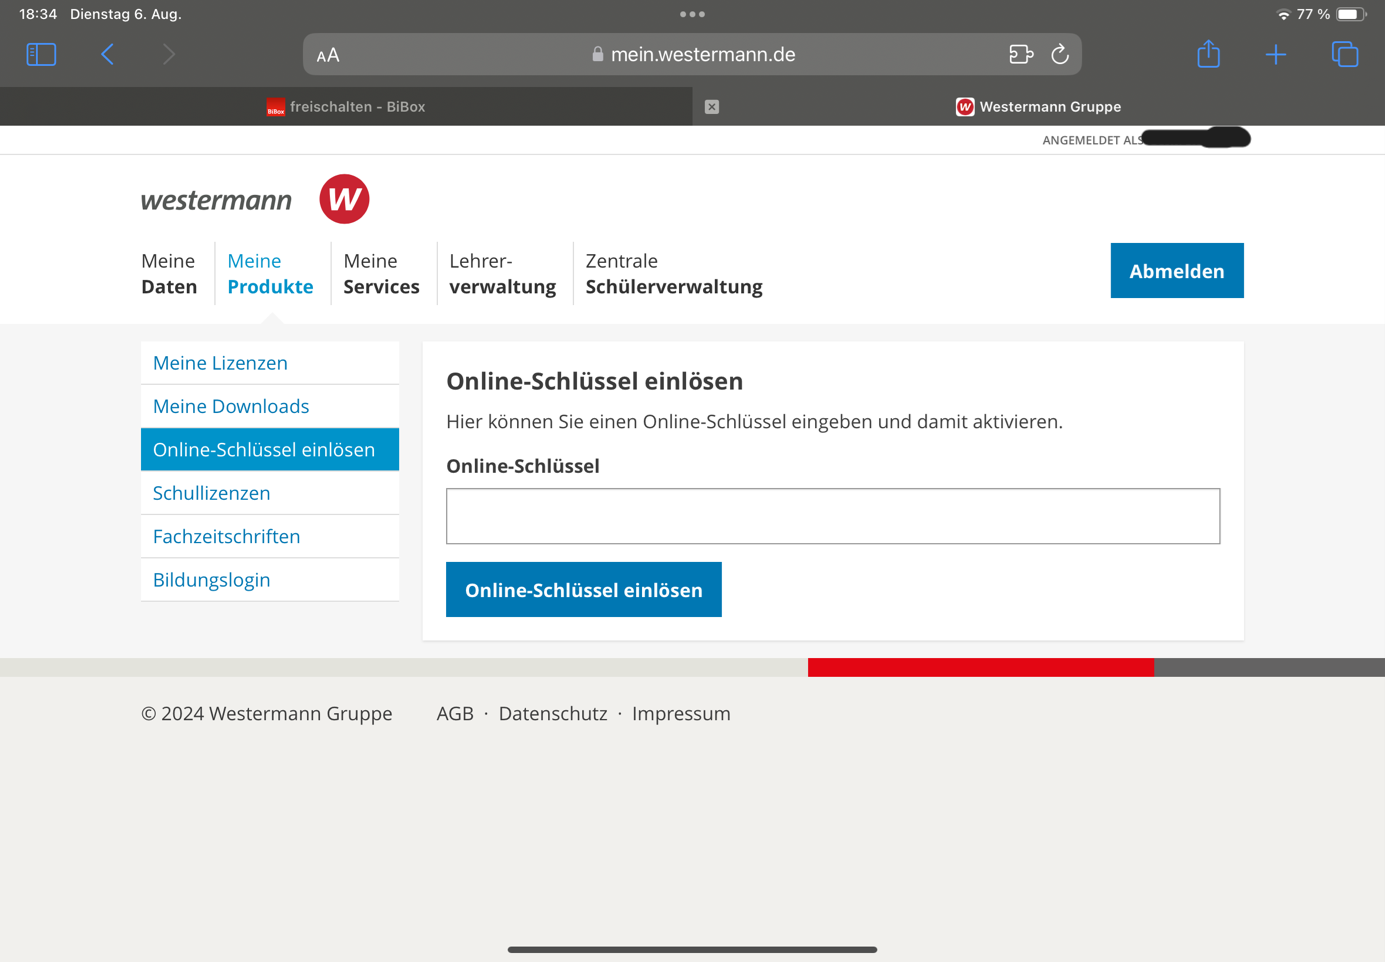This screenshot has width=1385, height=962.
Task: Tap the westermann wordmark
Action: click(x=216, y=200)
